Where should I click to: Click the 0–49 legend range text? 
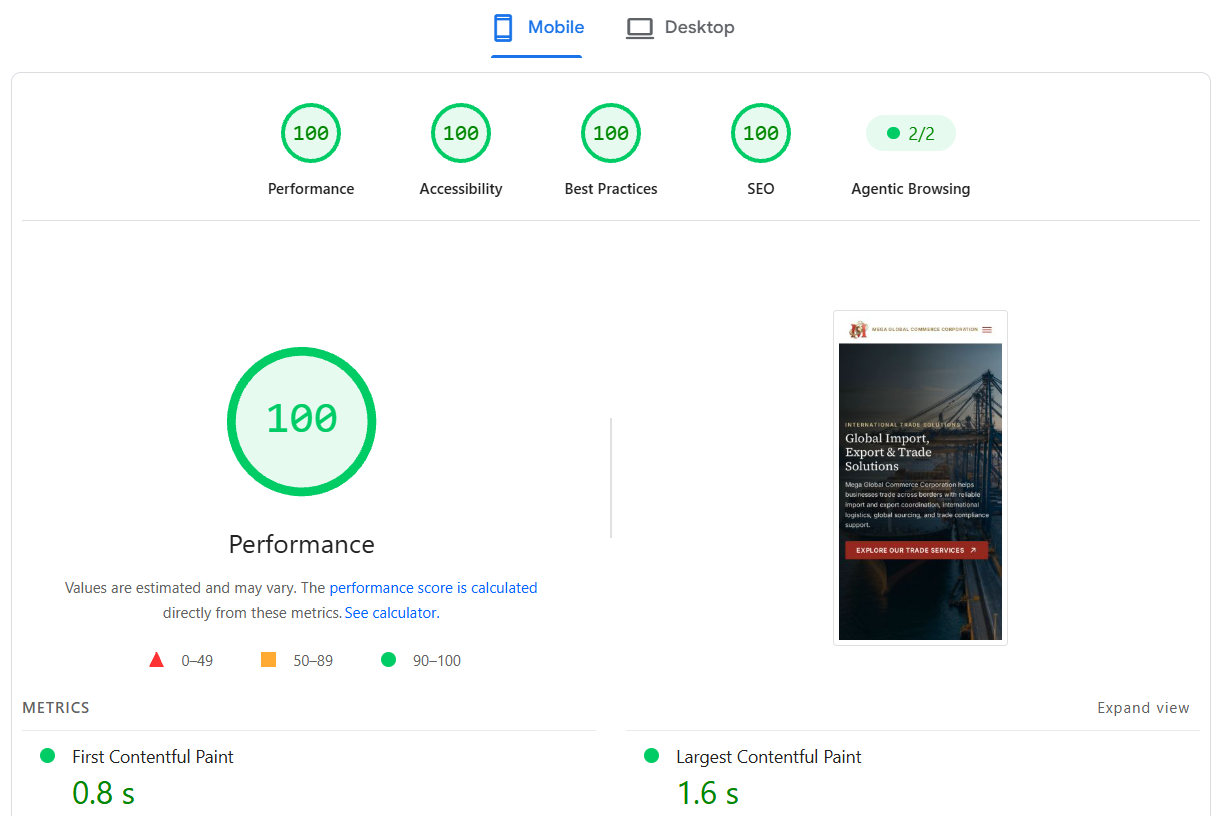pyautogui.click(x=197, y=661)
